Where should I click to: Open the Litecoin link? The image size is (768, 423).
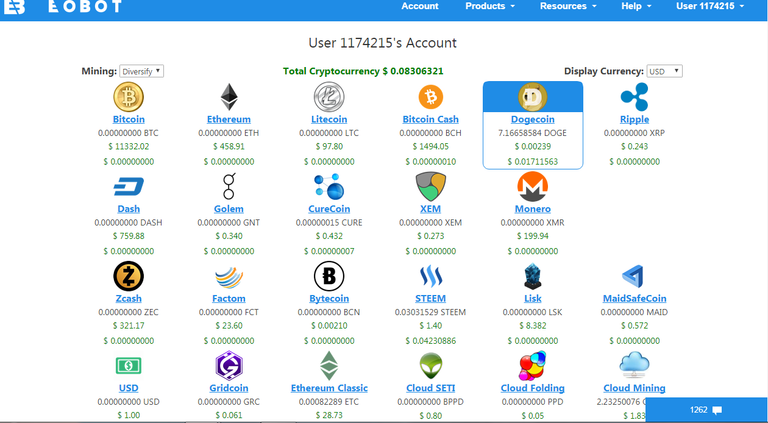pyautogui.click(x=329, y=119)
